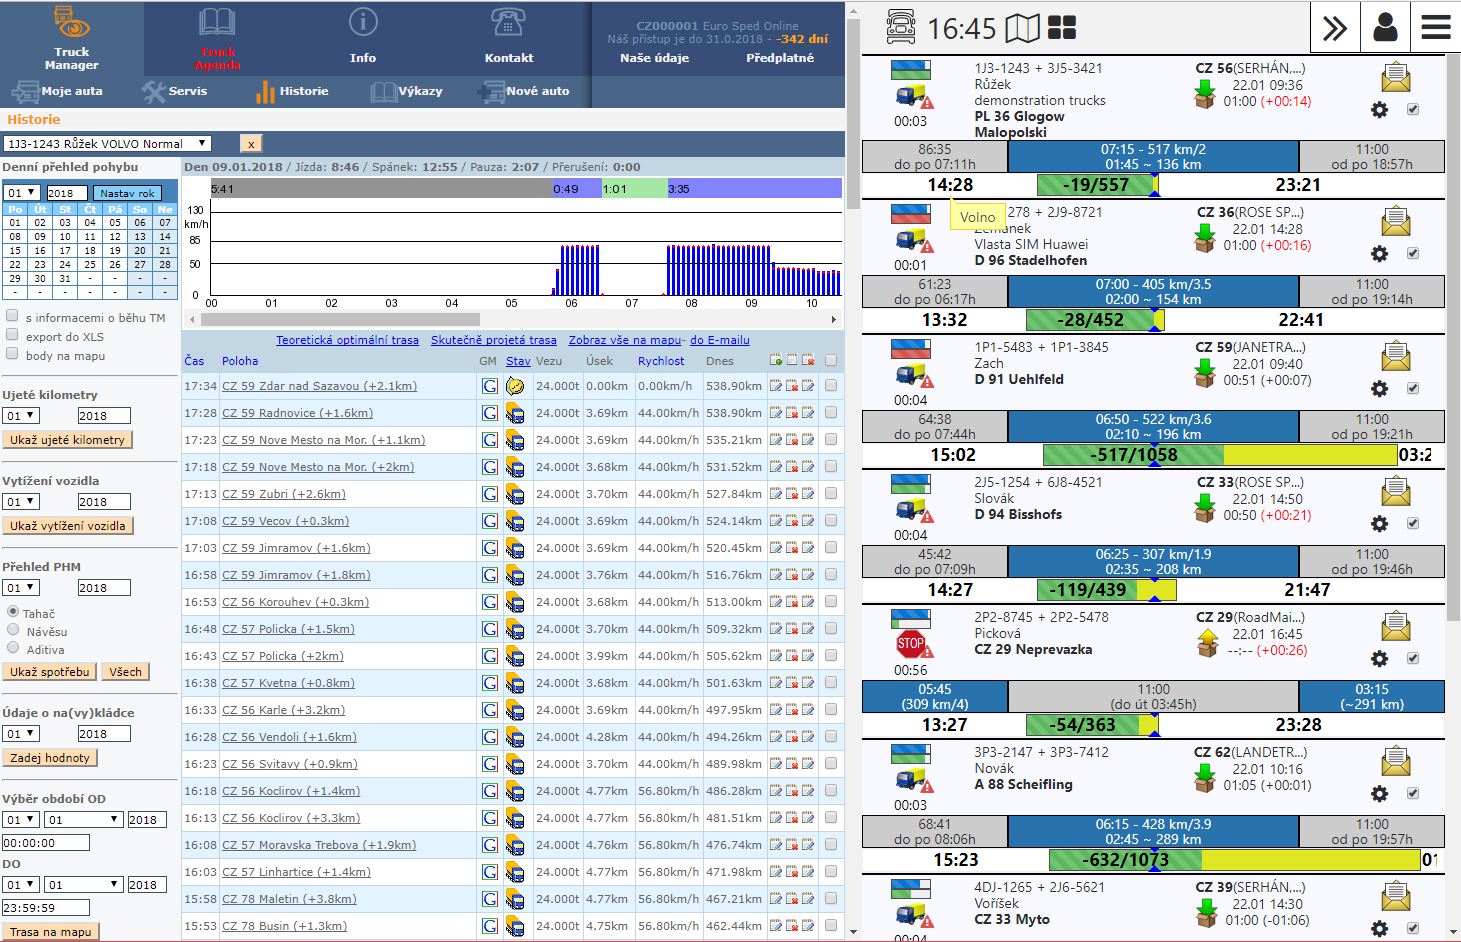Open month dropdown under Ujeté kilometry
Viewport: 1461px width, 942px height.
coord(21,416)
